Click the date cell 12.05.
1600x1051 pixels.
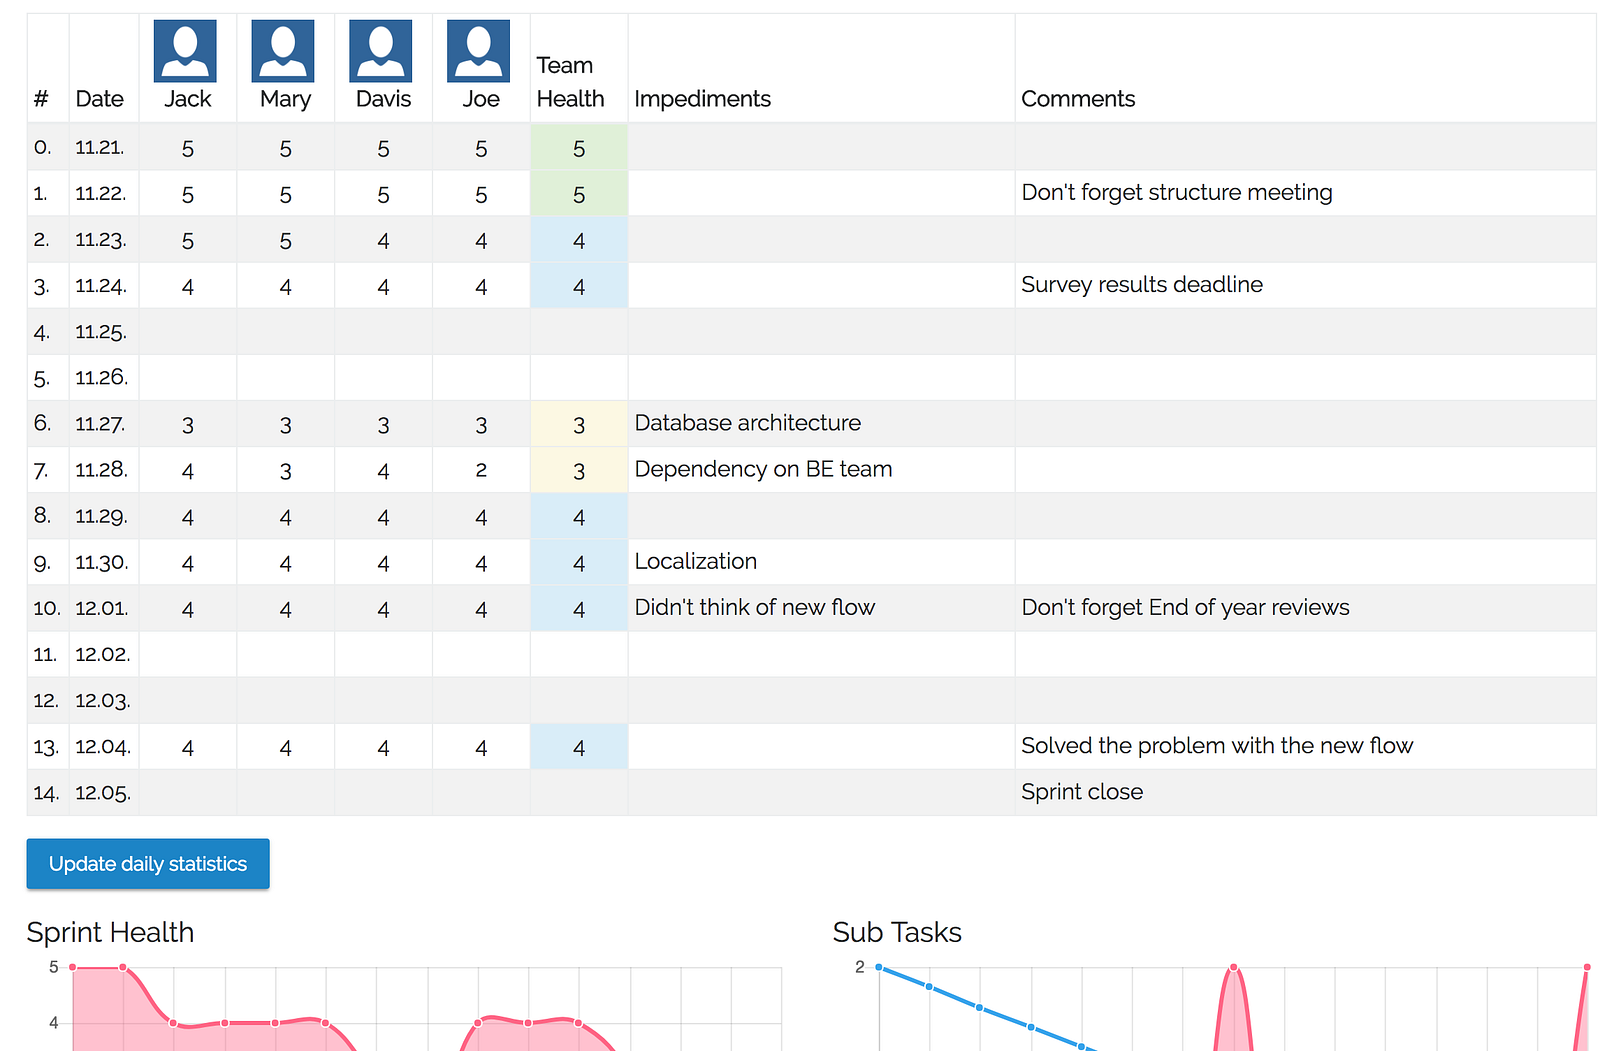point(103,793)
